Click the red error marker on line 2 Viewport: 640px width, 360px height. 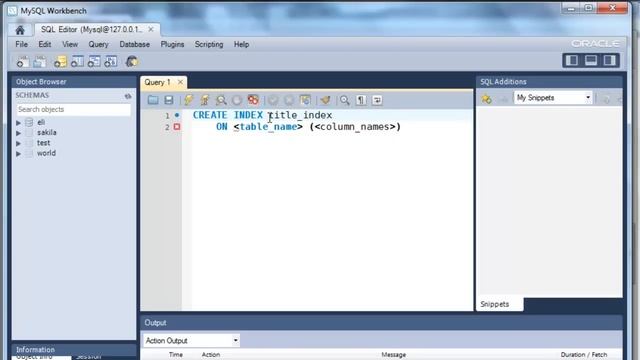(x=177, y=127)
